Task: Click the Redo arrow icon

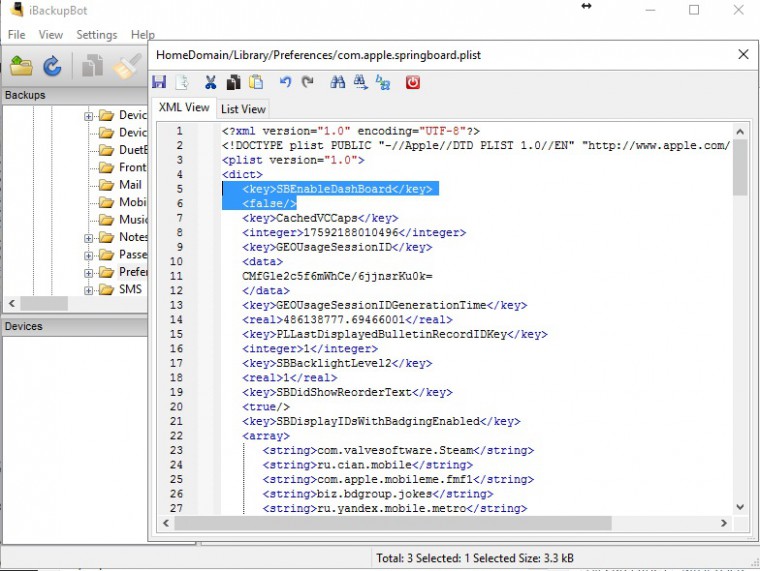Action: point(308,83)
